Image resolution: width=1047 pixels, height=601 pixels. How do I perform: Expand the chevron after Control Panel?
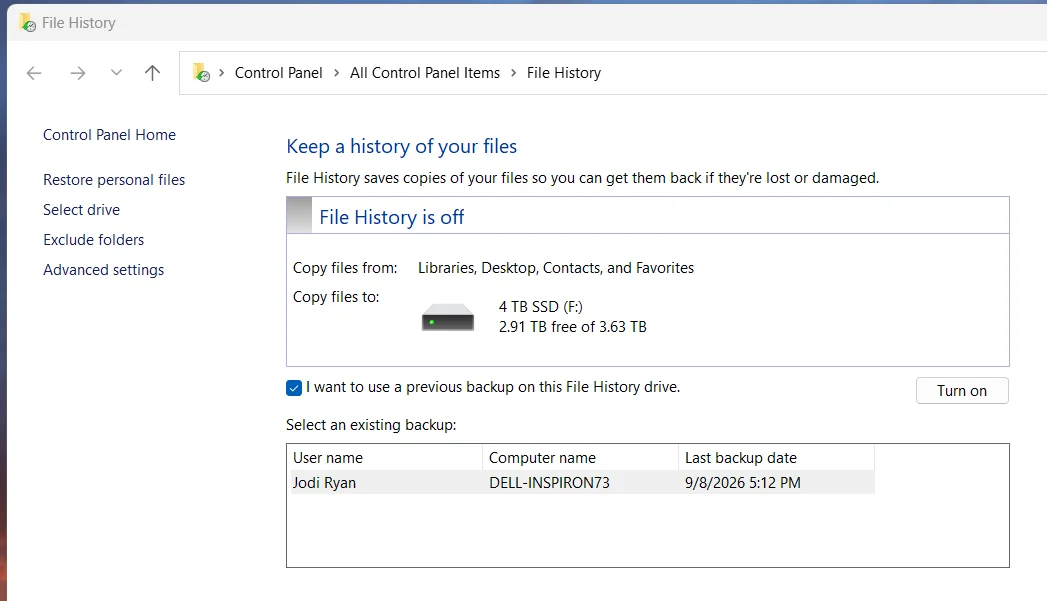pyautogui.click(x=337, y=73)
